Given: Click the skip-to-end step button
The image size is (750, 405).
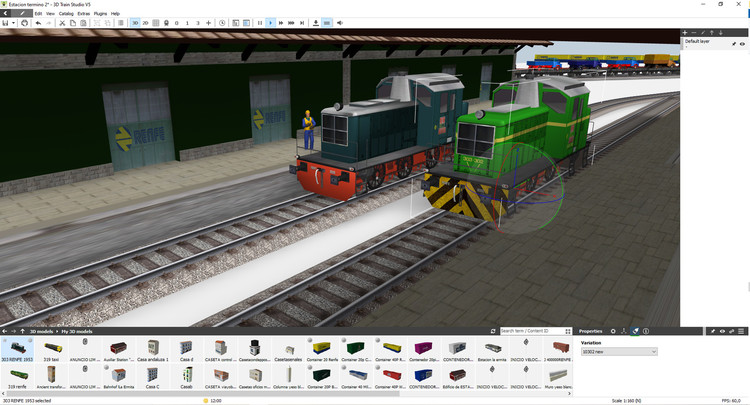Looking at the screenshot, I should click(x=302, y=22).
